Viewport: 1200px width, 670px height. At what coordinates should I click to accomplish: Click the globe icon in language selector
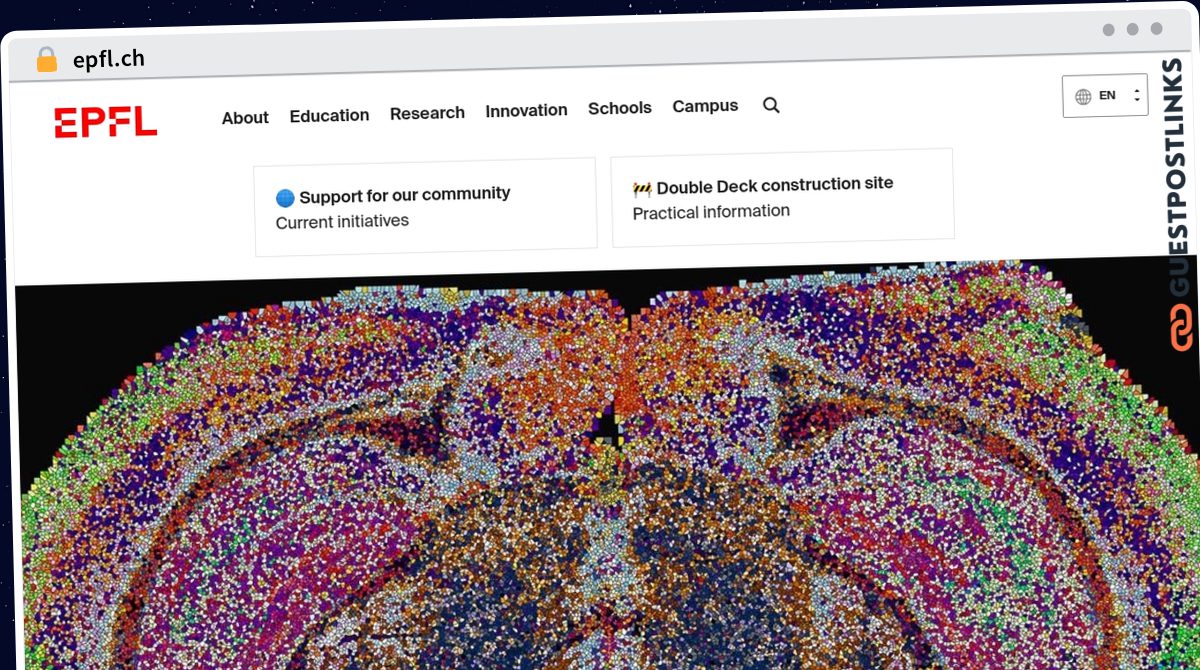click(x=1083, y=97)
